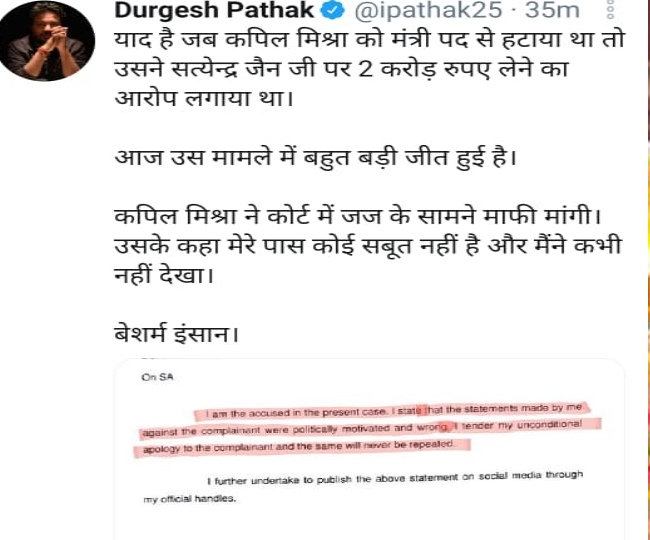Open the attached court statement image
The image size is (650, 540).
pos(370,449)
